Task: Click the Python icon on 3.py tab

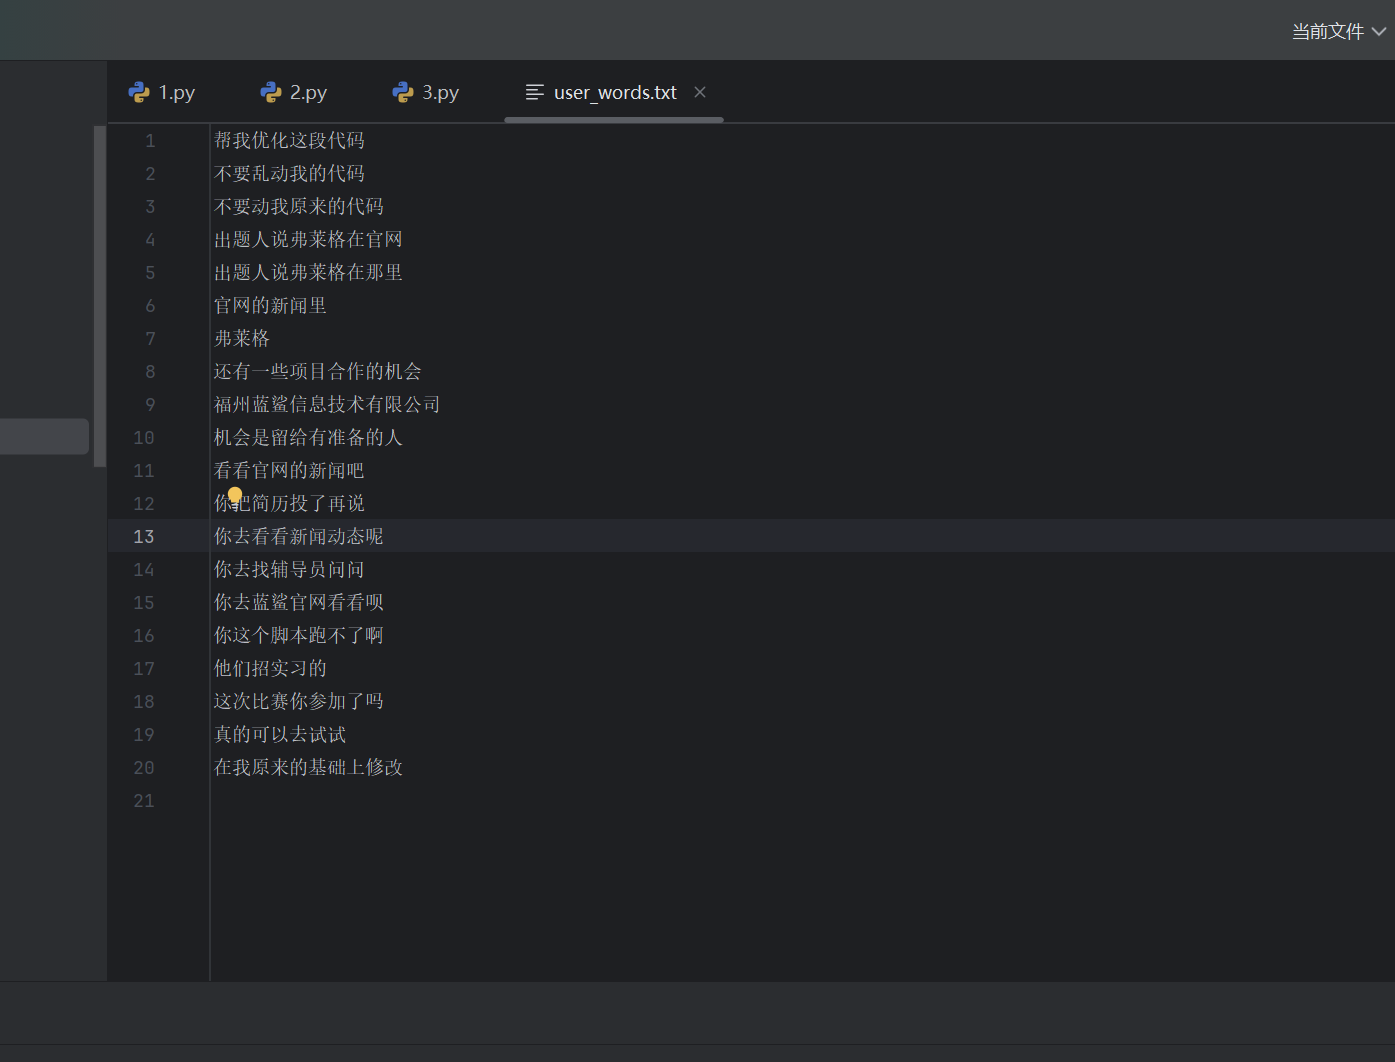Action: pos(403,92)
